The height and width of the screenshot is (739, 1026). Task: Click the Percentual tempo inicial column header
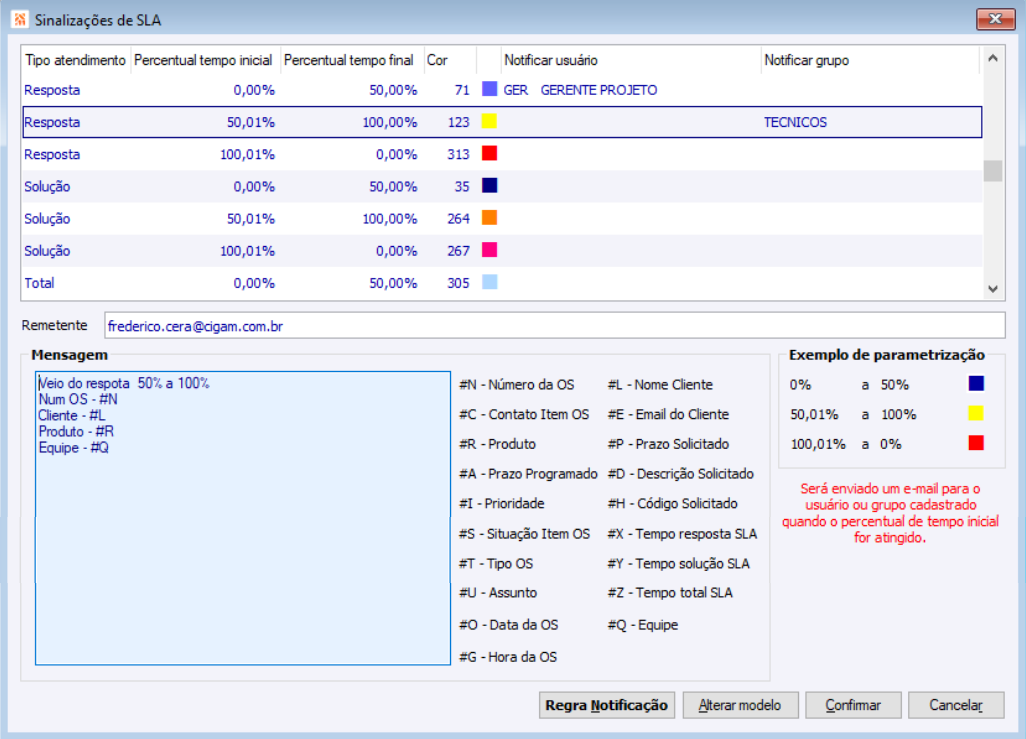click(x=203, y=60)
